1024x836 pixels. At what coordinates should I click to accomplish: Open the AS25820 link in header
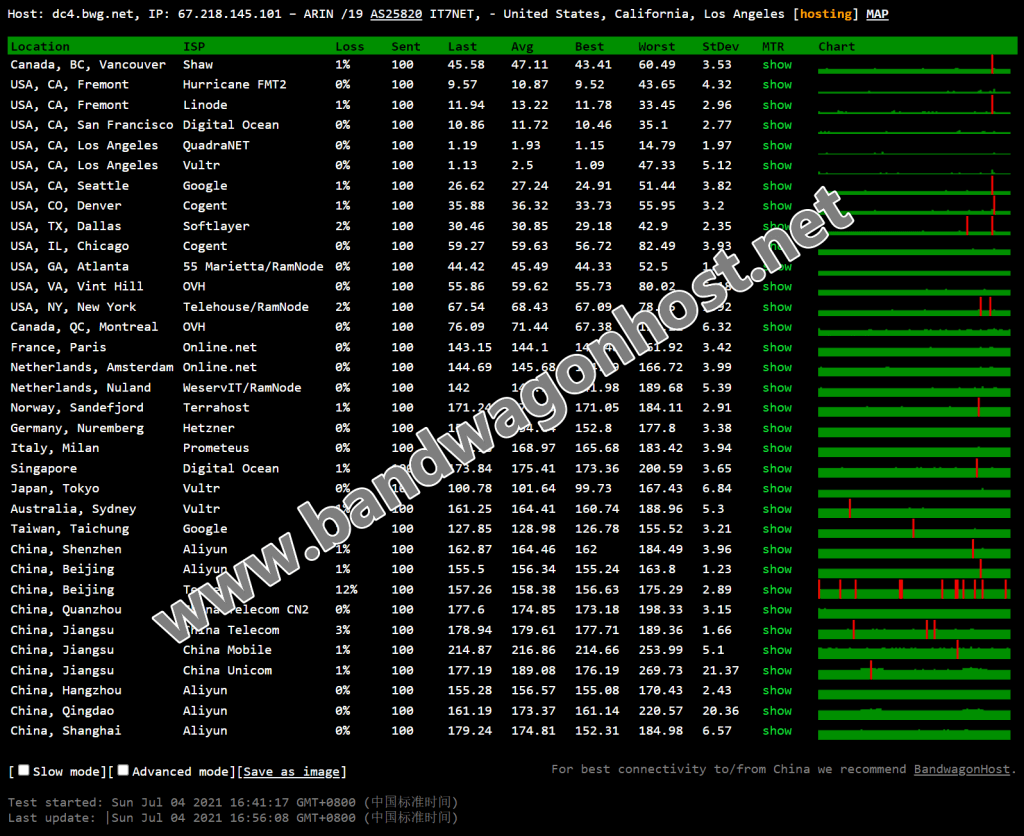coord(396,14)
